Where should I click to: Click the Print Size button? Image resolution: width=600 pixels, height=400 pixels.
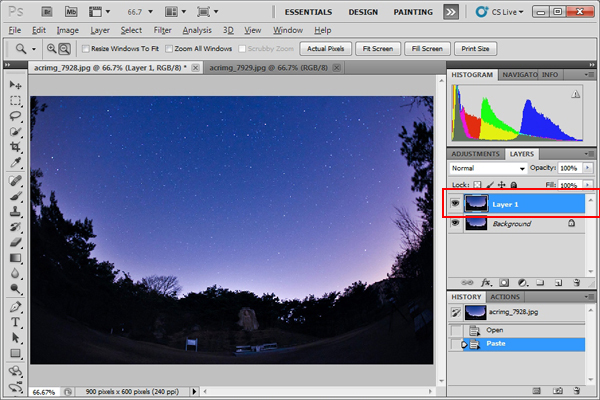click(475, 49)
